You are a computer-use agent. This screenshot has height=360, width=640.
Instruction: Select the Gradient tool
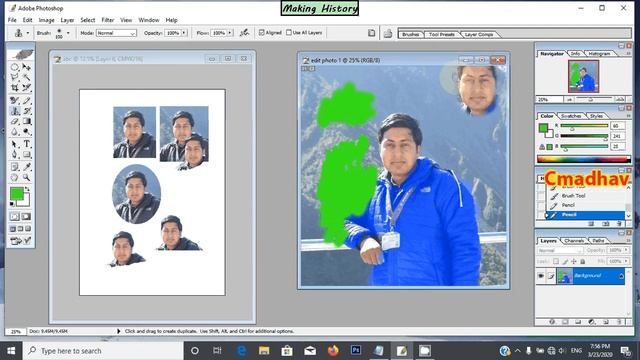[x=27, y=121]
